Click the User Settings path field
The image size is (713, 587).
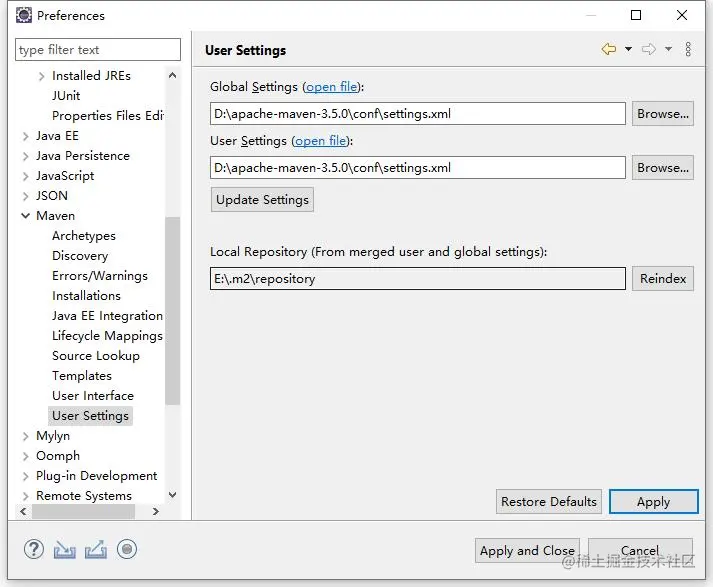click(x=417, y=167)
